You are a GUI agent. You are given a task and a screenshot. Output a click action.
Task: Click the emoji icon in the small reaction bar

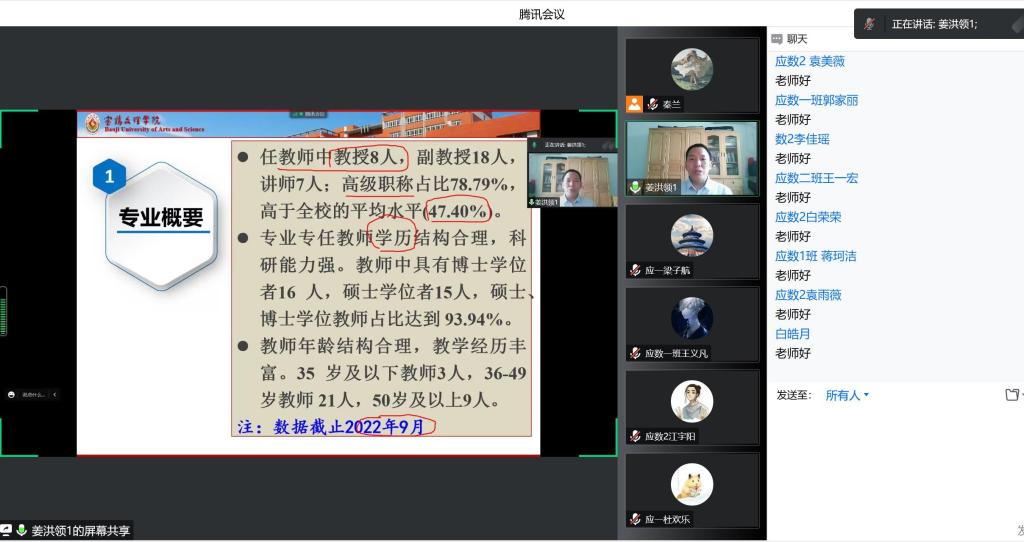pyautogui.click(x=11, y=394)
